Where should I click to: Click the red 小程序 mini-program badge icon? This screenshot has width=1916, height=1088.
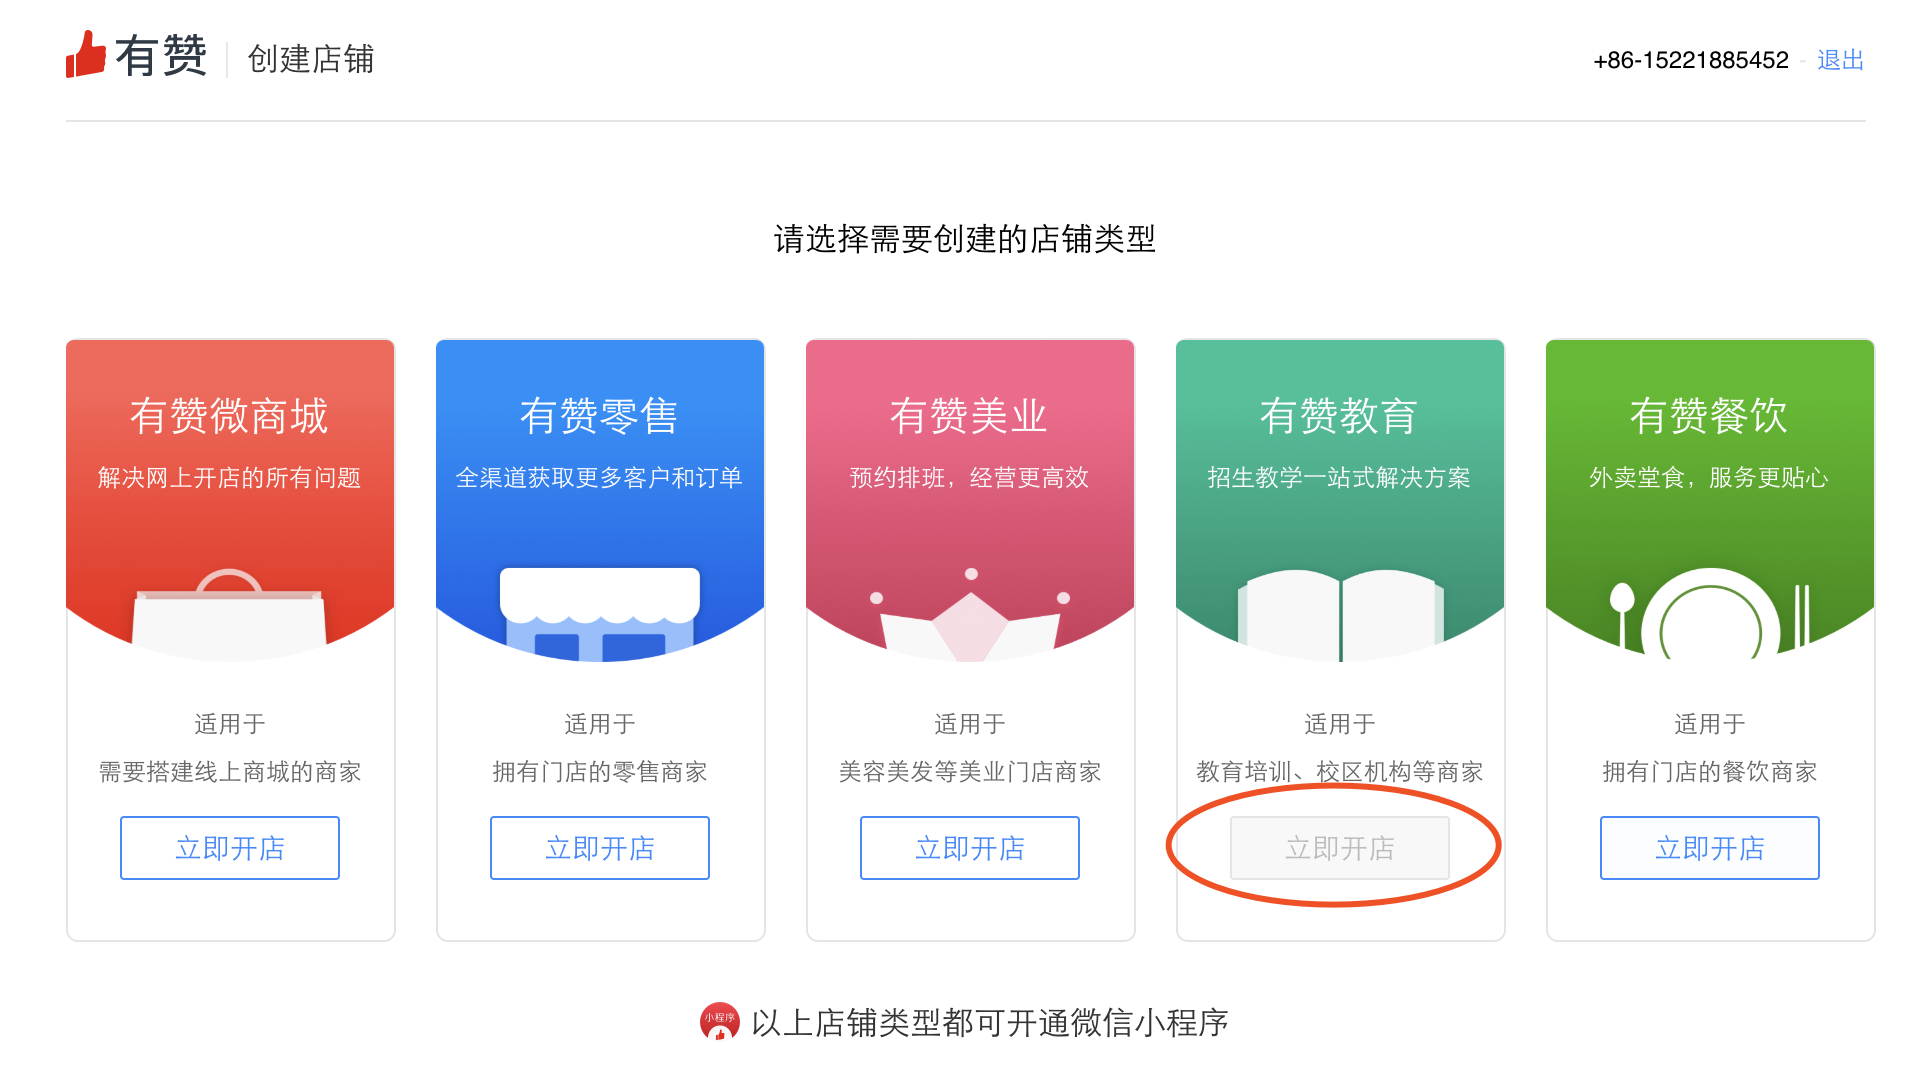(719, 1022)
